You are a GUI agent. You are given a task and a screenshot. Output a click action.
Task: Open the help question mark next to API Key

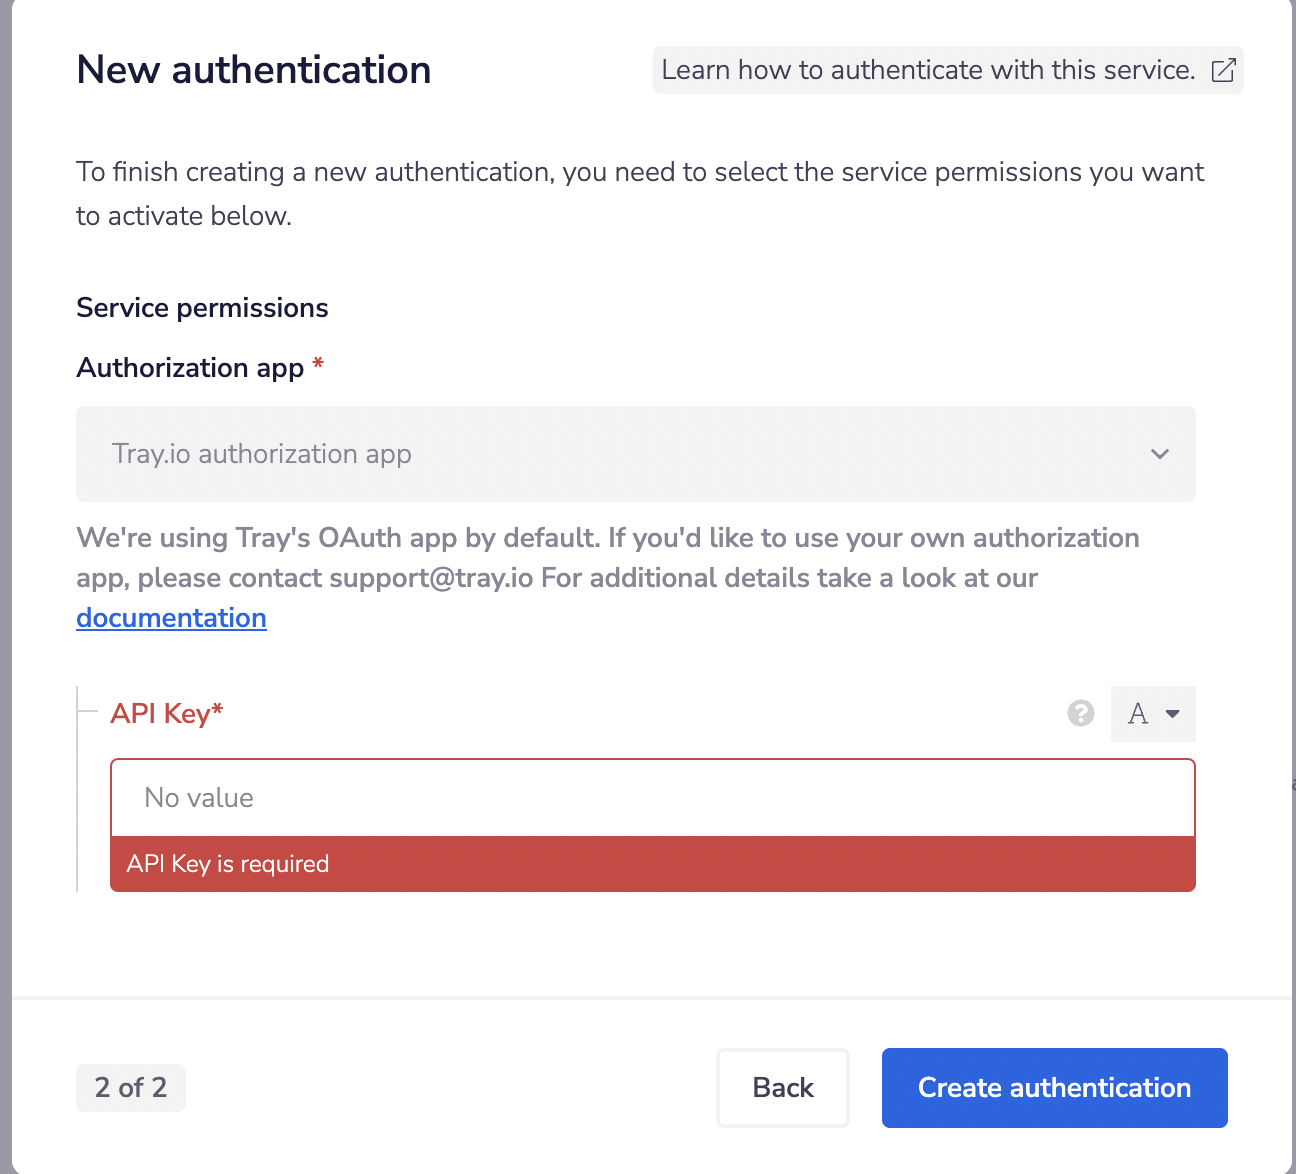[1081, 713]
